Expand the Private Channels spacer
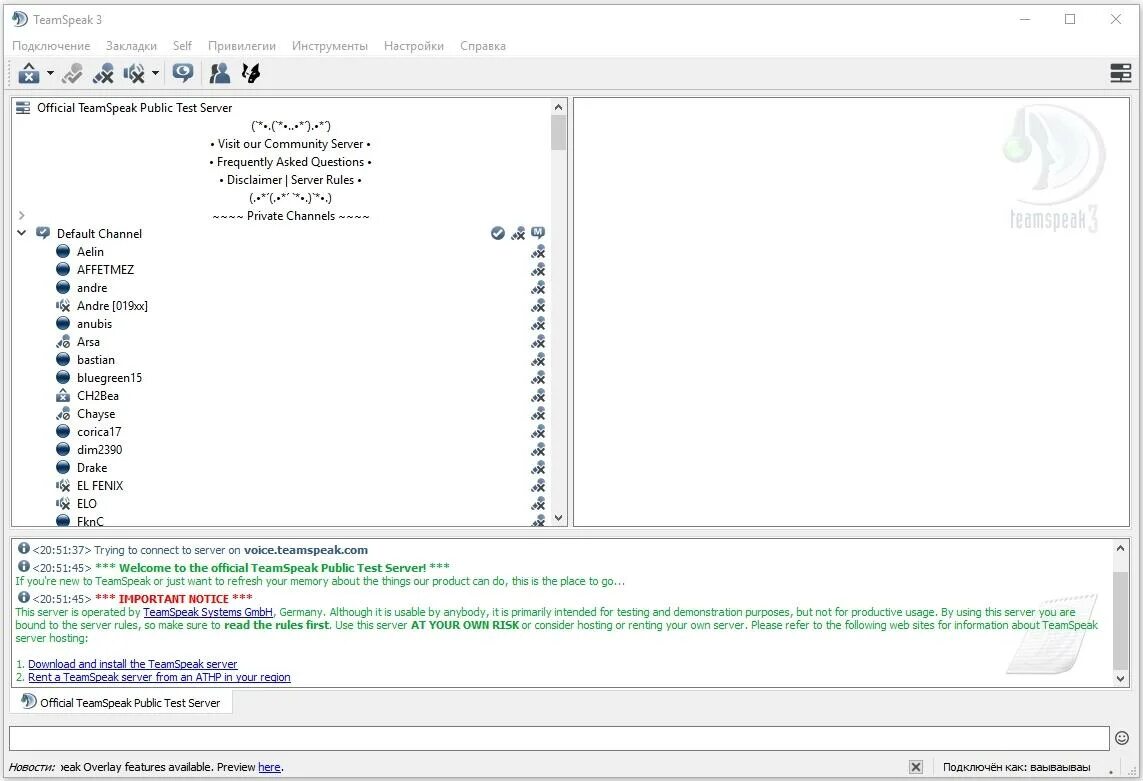 (x=22, y=215)
